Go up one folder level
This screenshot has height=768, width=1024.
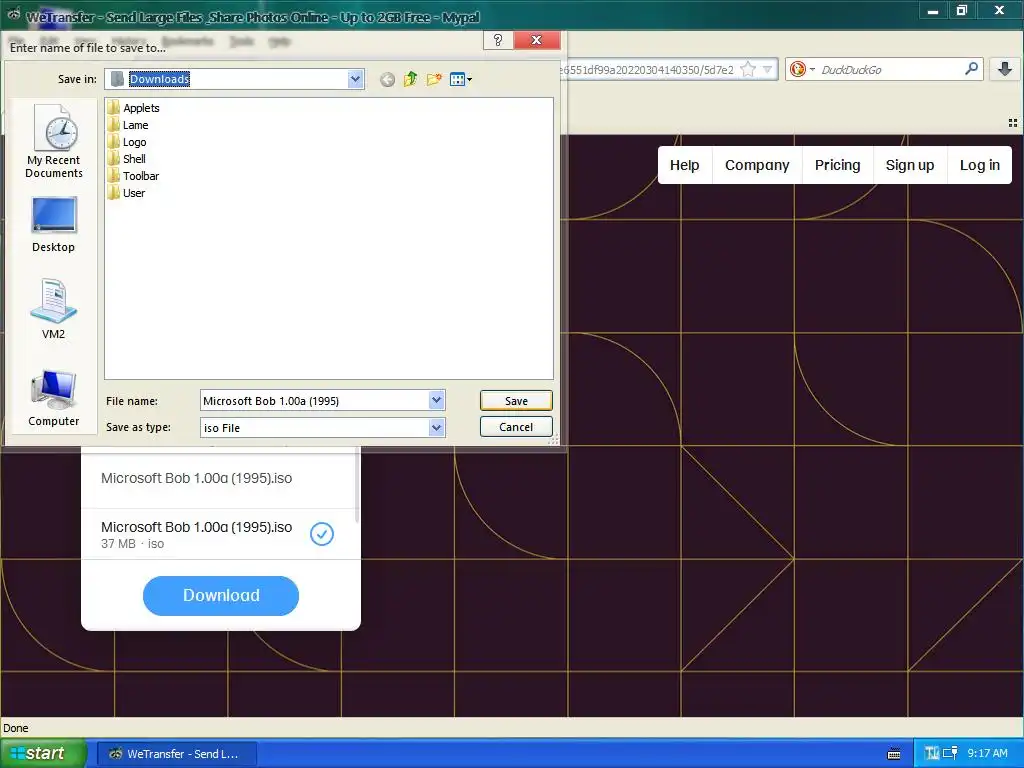pyautogui.click(x=410, y=80)
